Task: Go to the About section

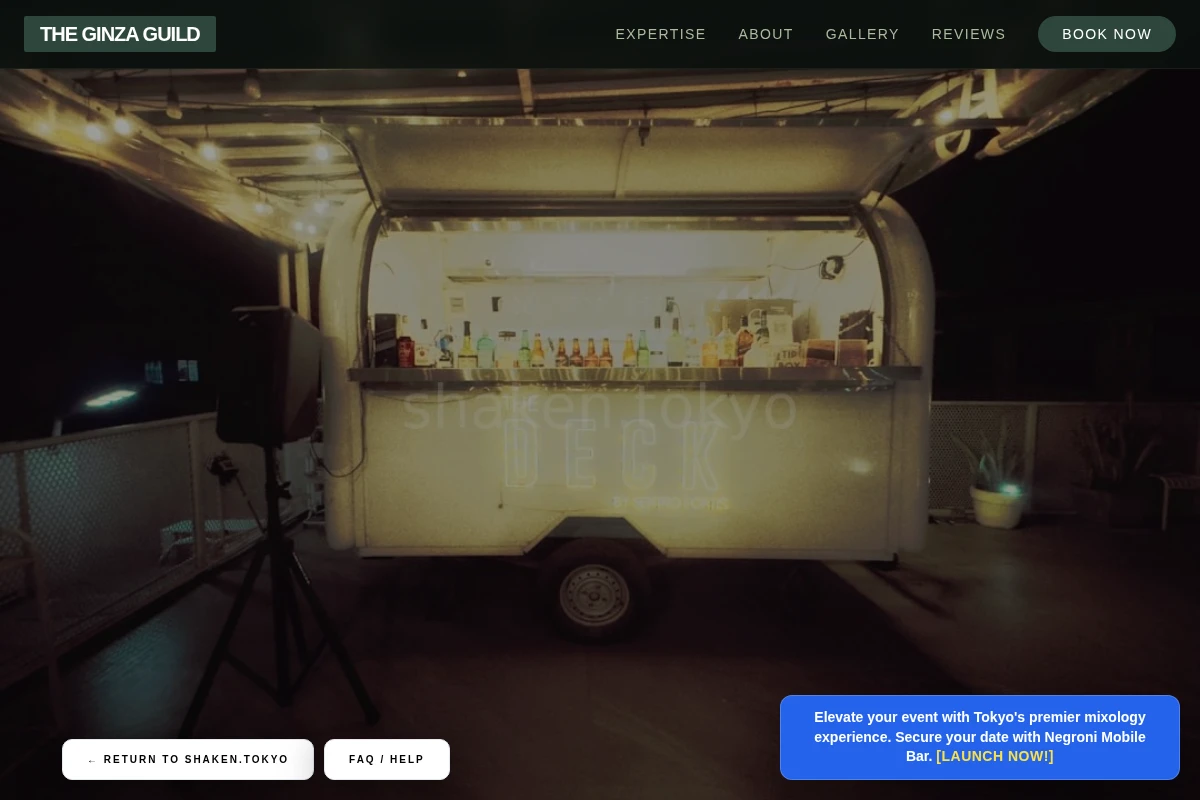Action: [x=766, y=34]
